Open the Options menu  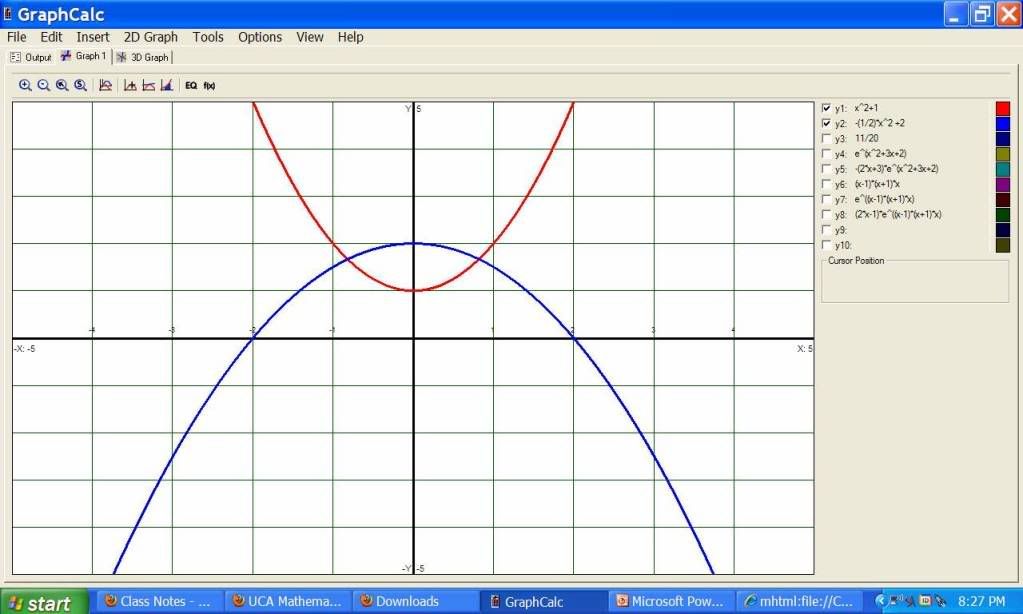260,37
